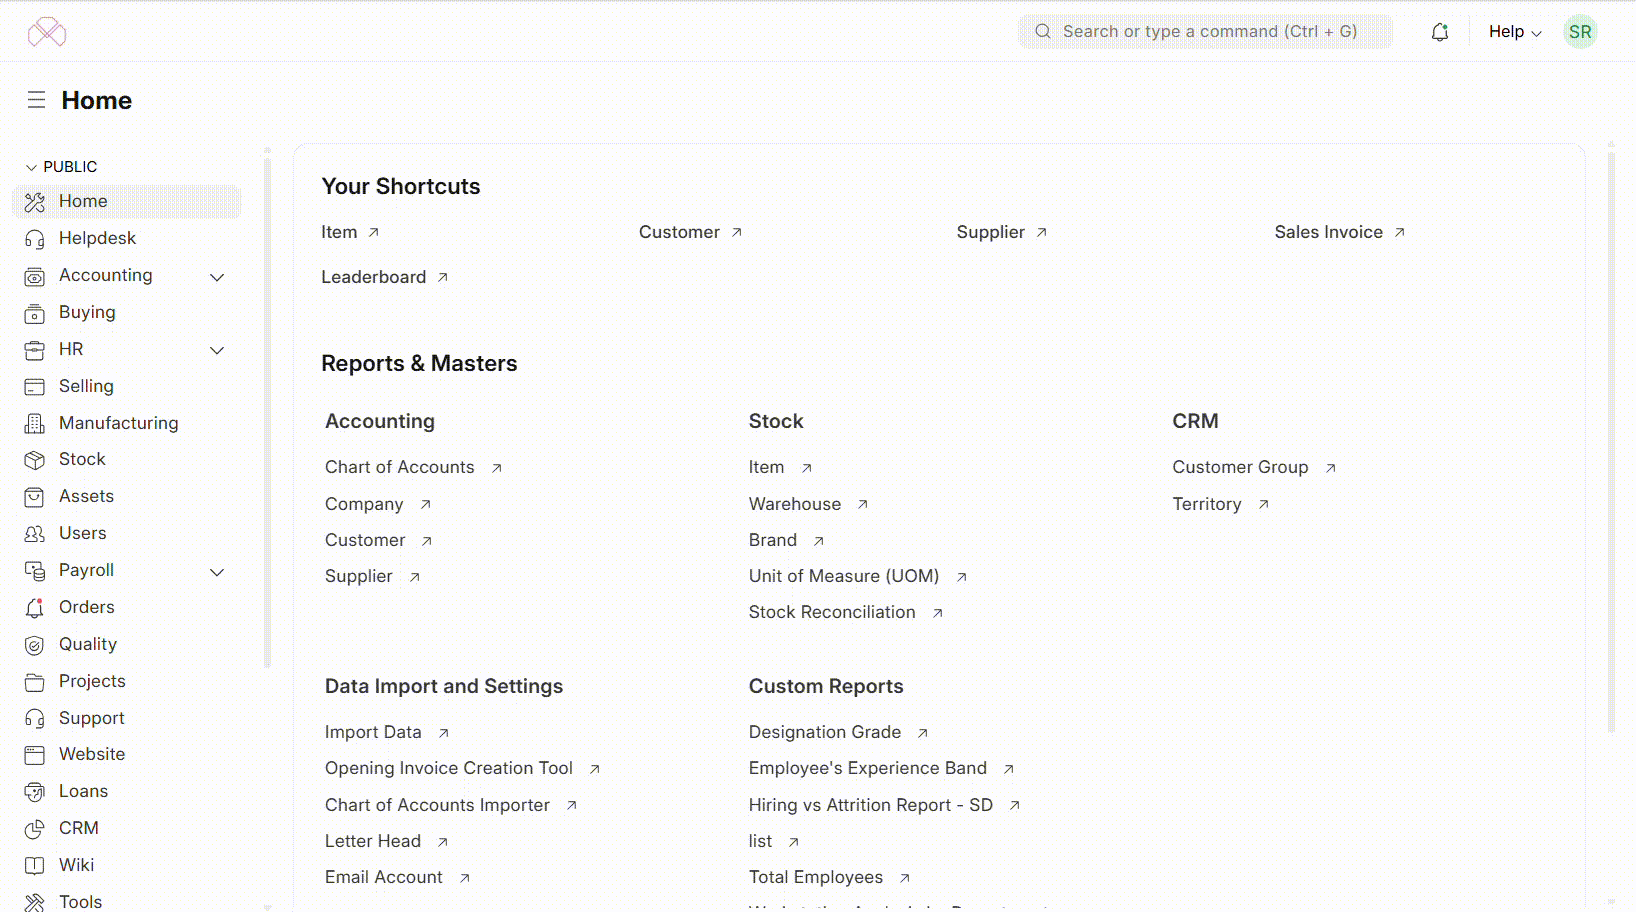The height and width of the screenshot is (912, 1636).
Task: Click the Stock box icon
Action: coord(35,460)
